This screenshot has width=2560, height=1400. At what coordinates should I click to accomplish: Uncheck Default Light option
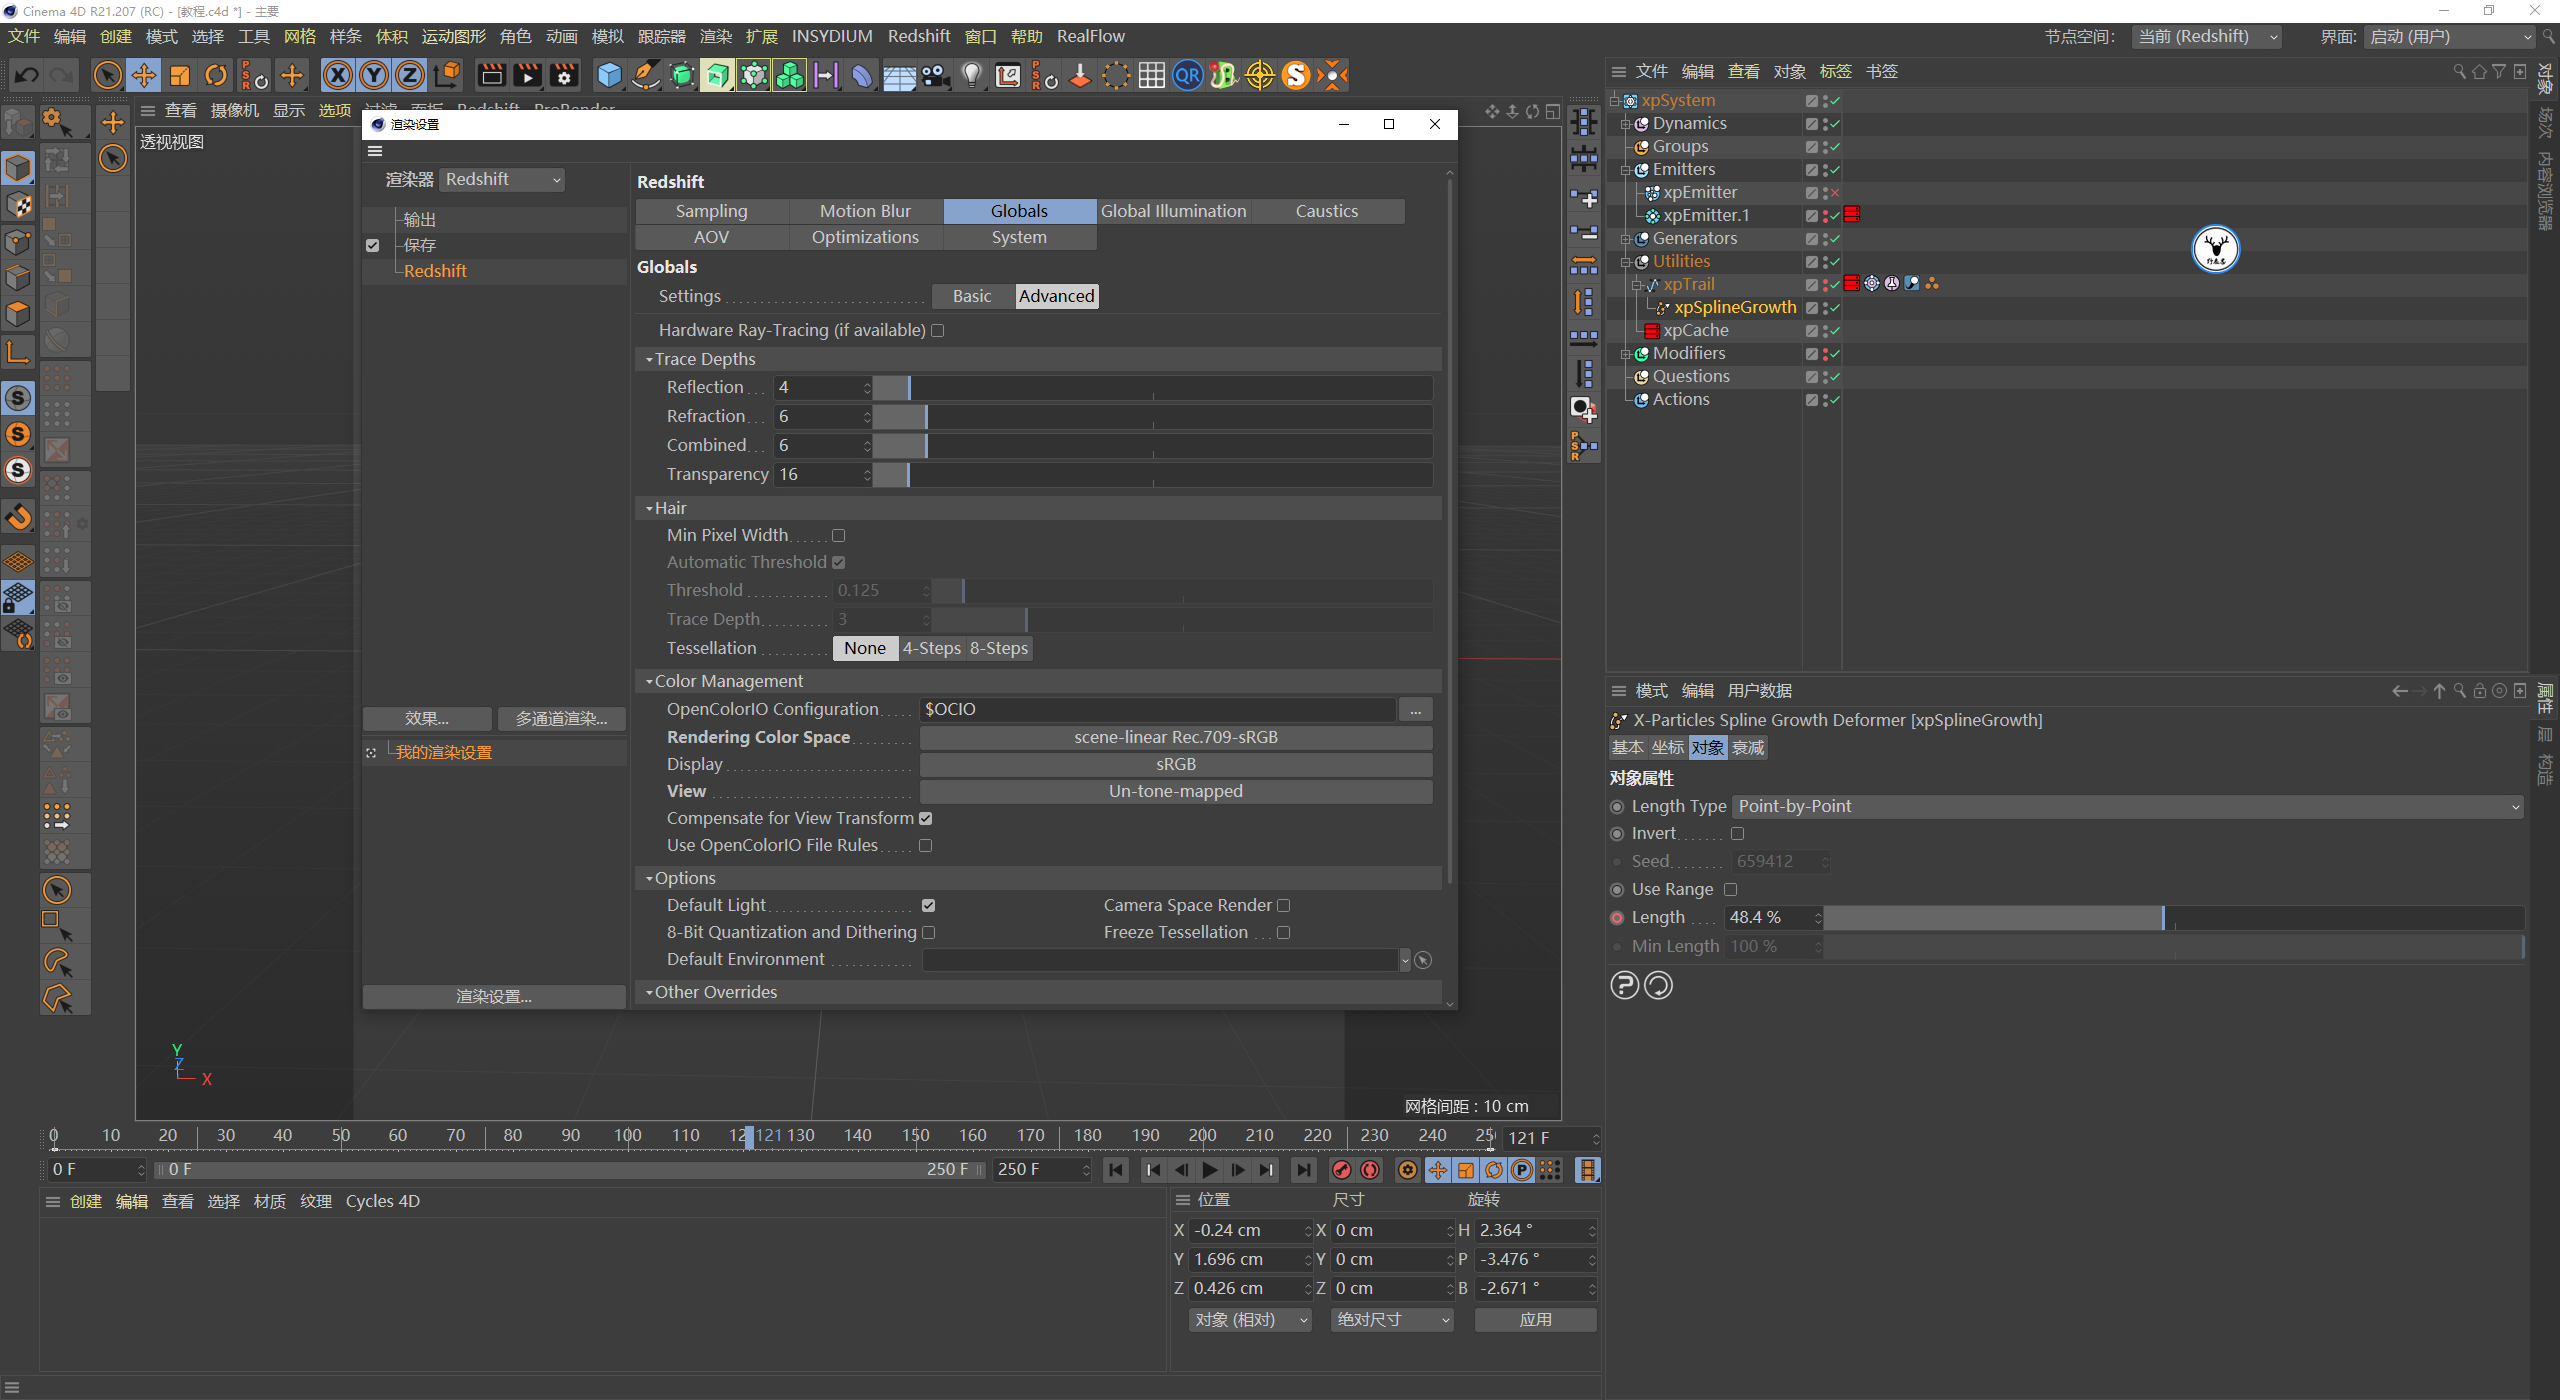click(928, 905)
